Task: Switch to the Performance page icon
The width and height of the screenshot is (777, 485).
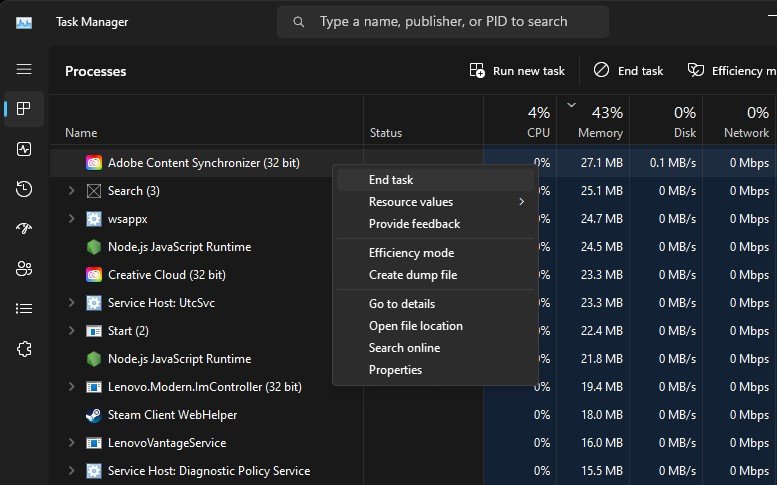Action: tap(24, 149)
